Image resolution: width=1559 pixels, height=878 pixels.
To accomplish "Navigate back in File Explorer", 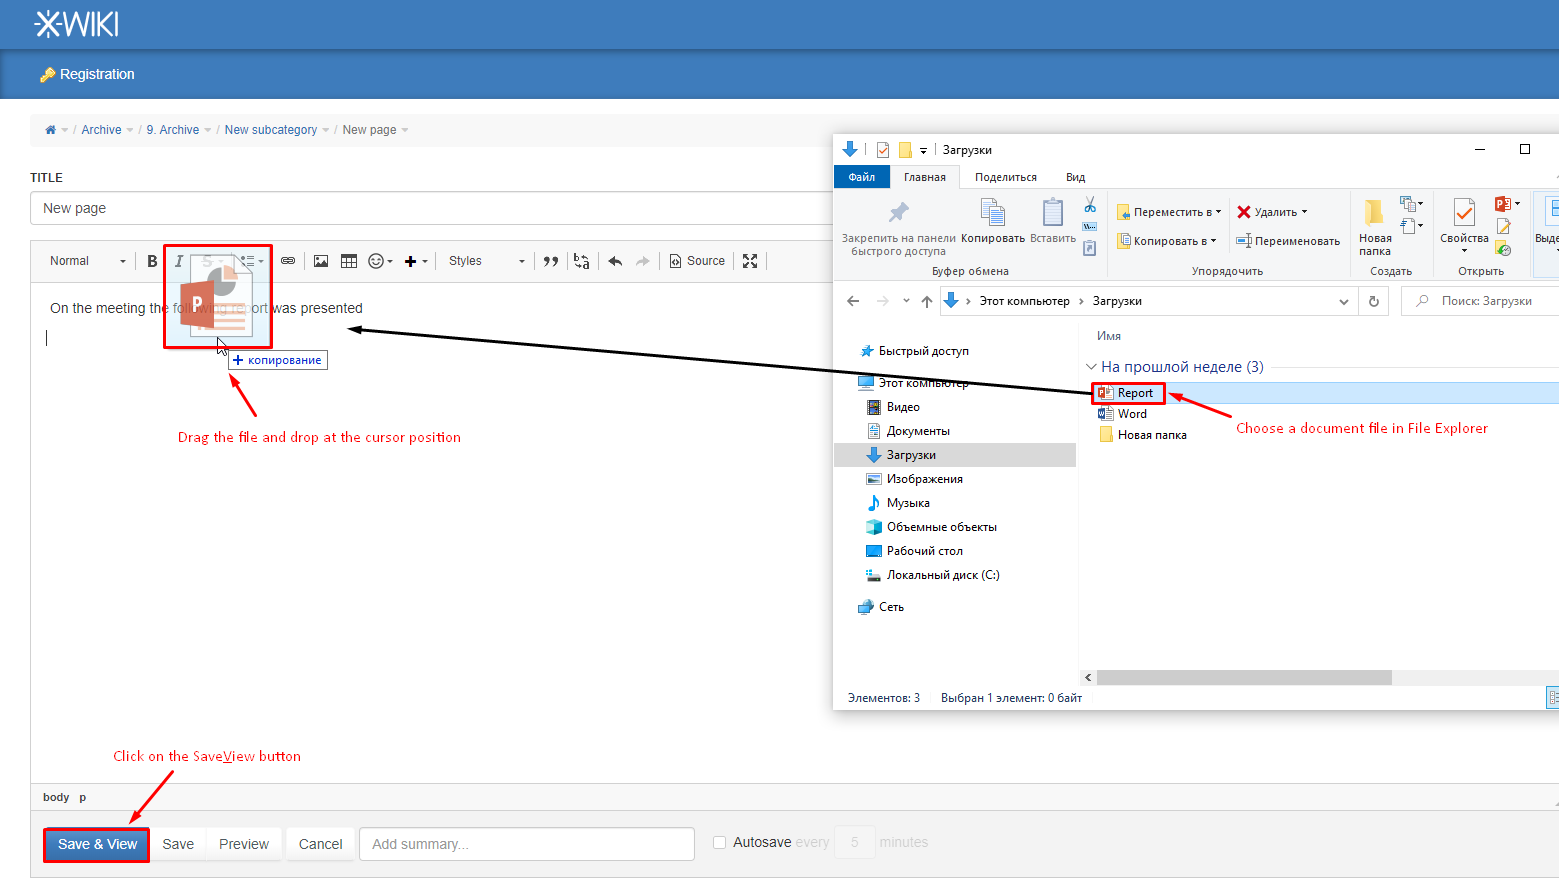I will [853, 301].
